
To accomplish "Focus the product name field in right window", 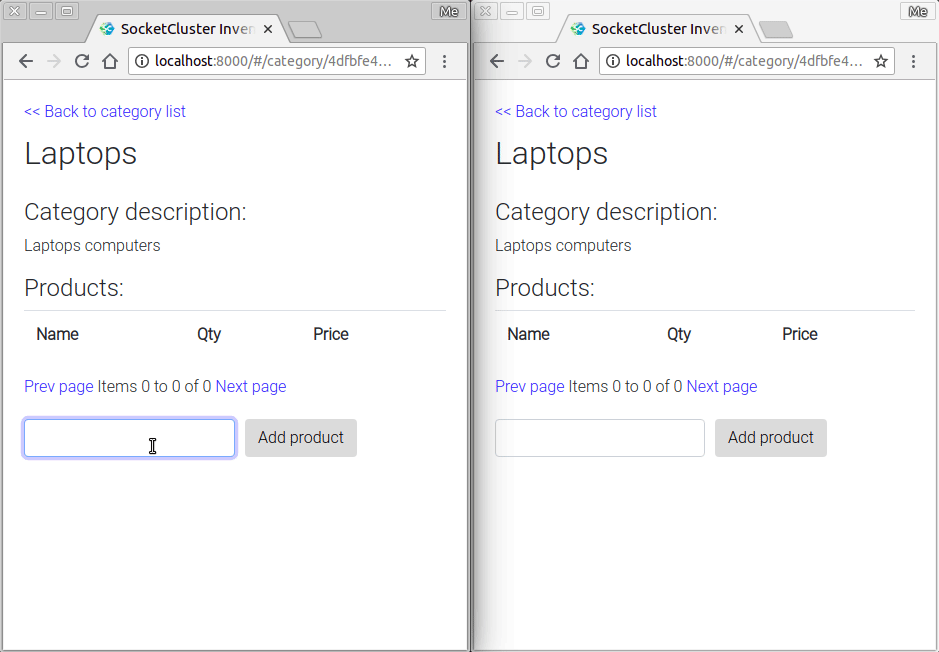I will pos(600,437).
